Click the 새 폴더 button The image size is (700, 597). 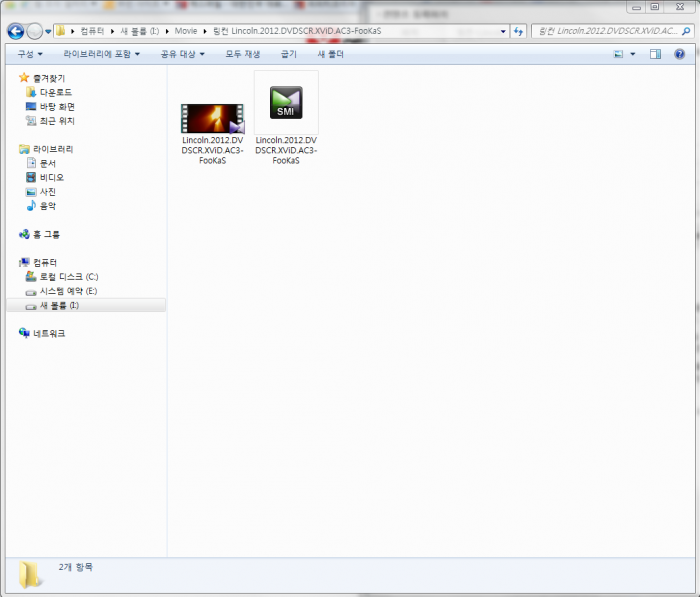[330, 54]
